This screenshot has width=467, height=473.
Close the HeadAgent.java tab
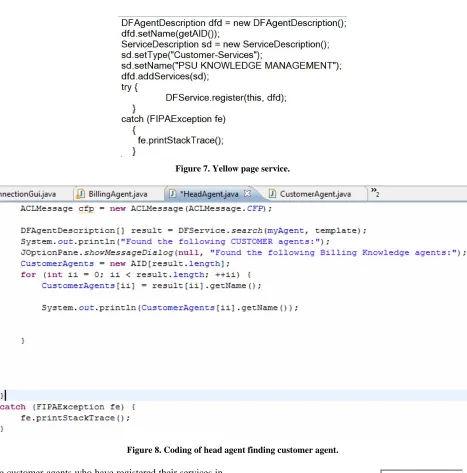(247, 193)
